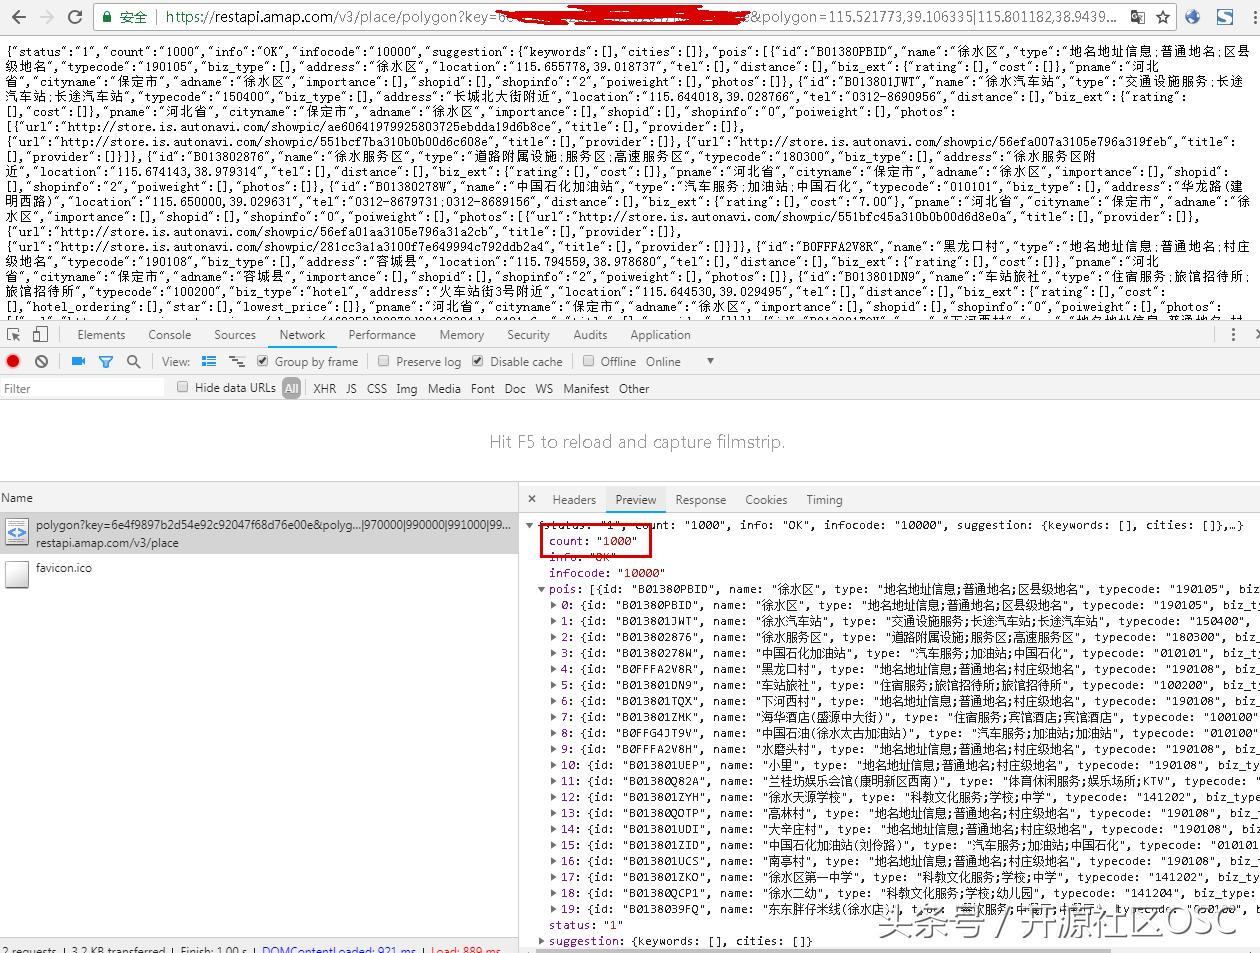Open the Timing tab
This screenshot has width=1260, height=953.
(824, 499)
